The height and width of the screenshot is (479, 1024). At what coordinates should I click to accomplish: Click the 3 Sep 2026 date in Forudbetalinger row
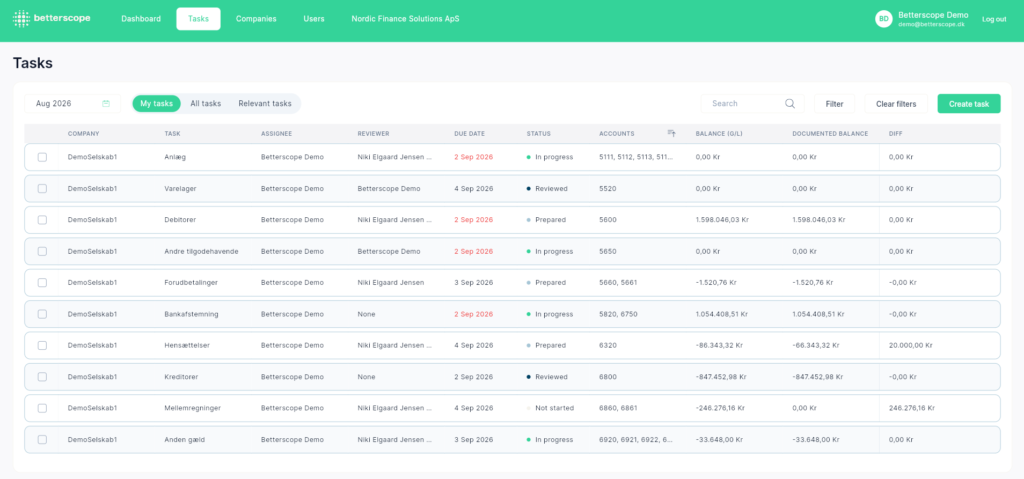473,282
